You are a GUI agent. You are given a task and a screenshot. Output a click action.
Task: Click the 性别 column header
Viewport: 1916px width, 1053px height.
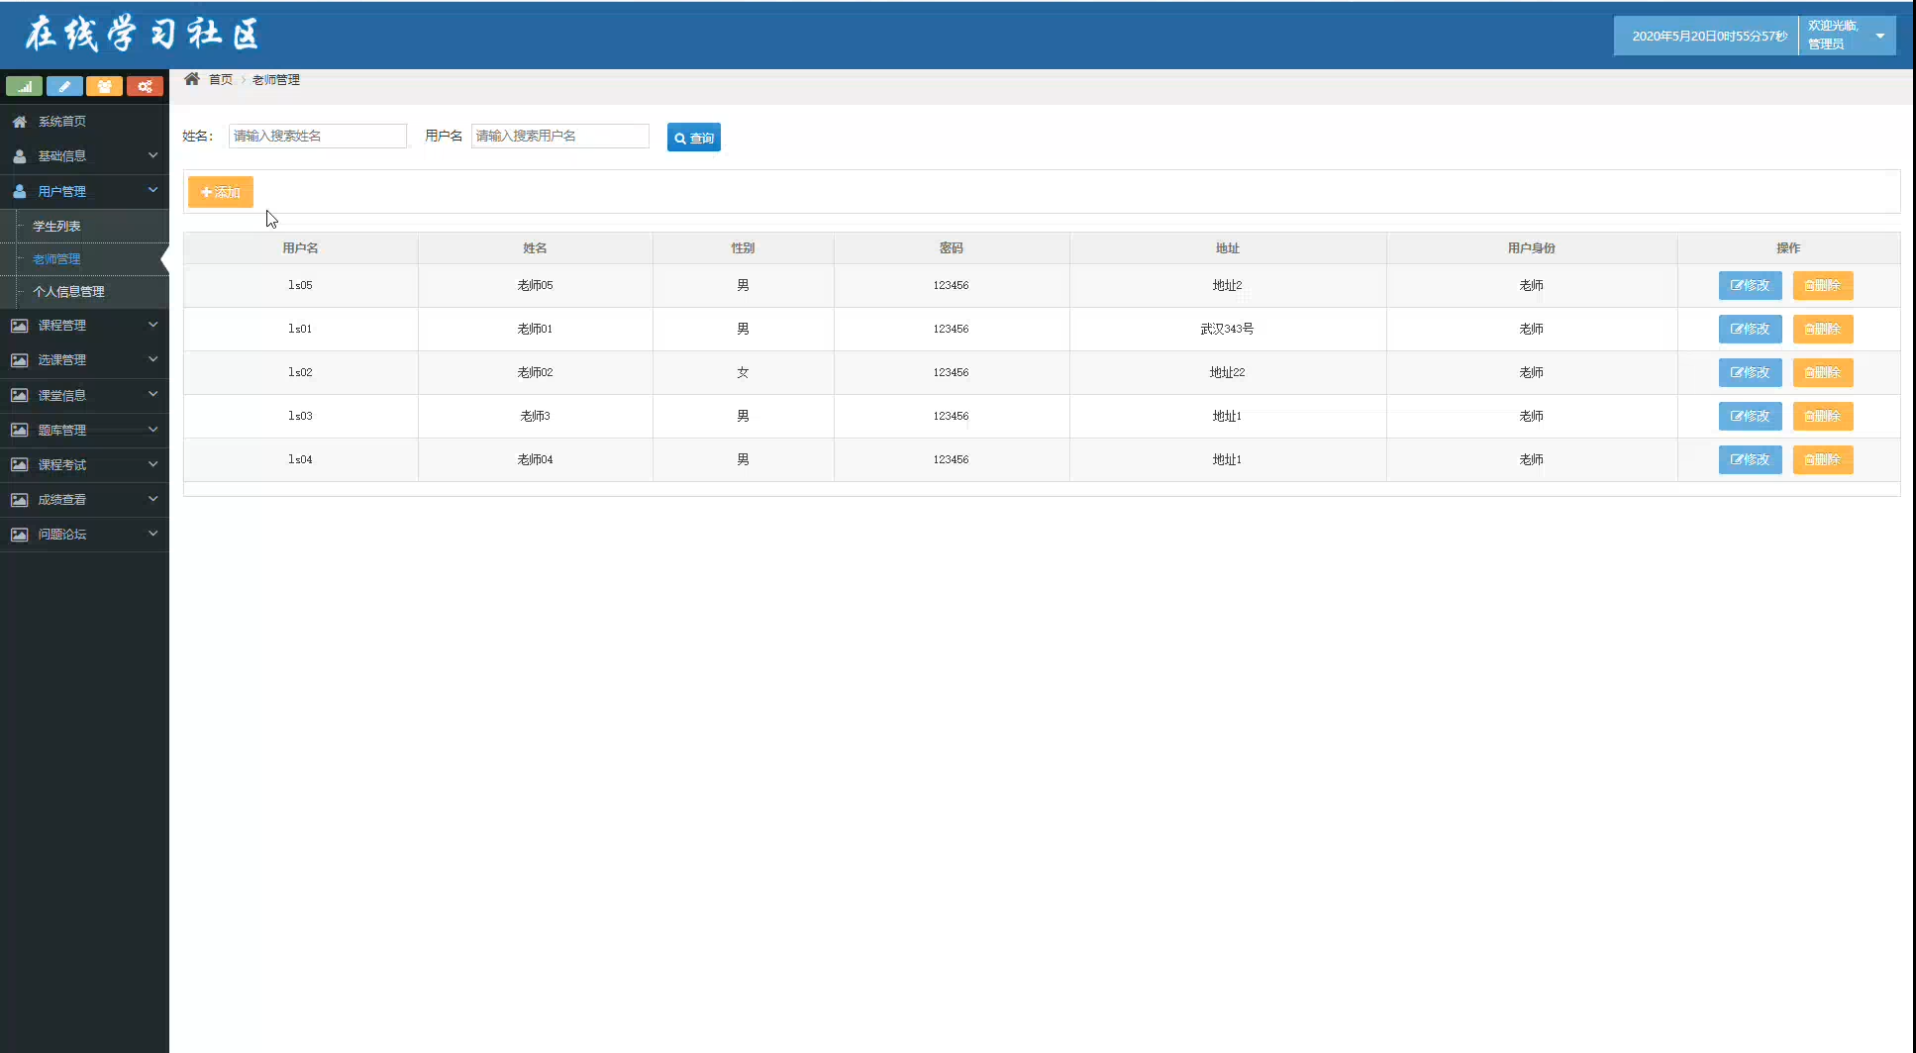click(743, 248)
